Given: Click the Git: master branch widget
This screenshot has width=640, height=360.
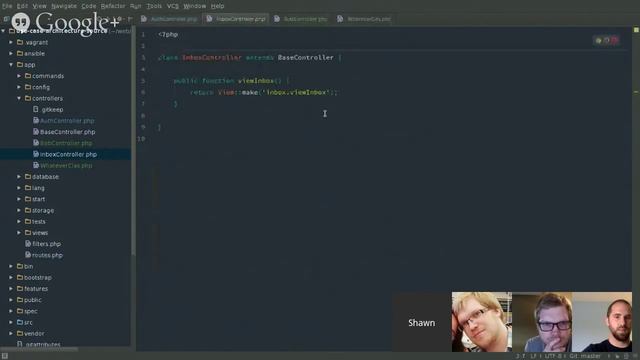Looking at the screenshot, I should 585,356.
